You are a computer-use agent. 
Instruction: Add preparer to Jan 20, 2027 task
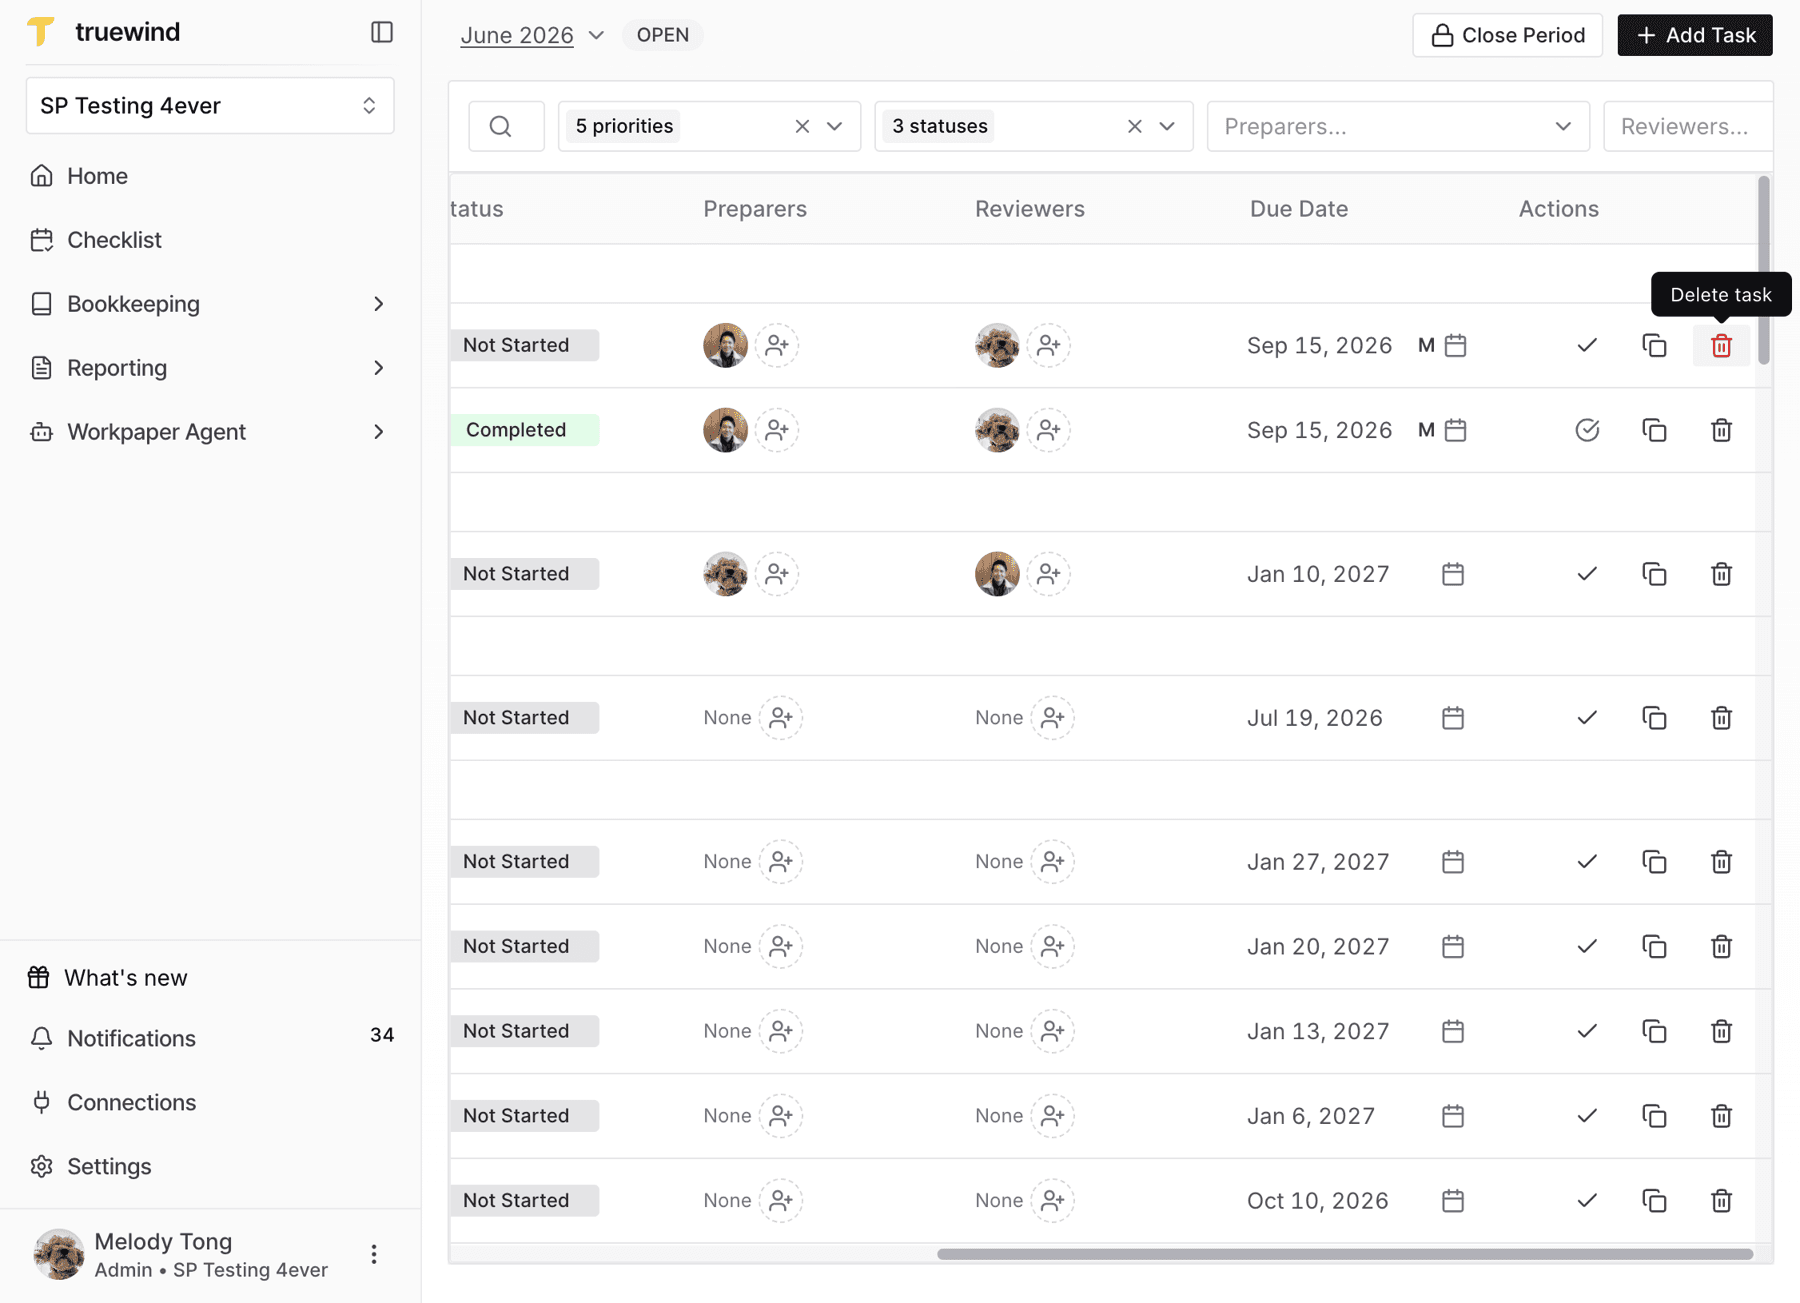781,946
